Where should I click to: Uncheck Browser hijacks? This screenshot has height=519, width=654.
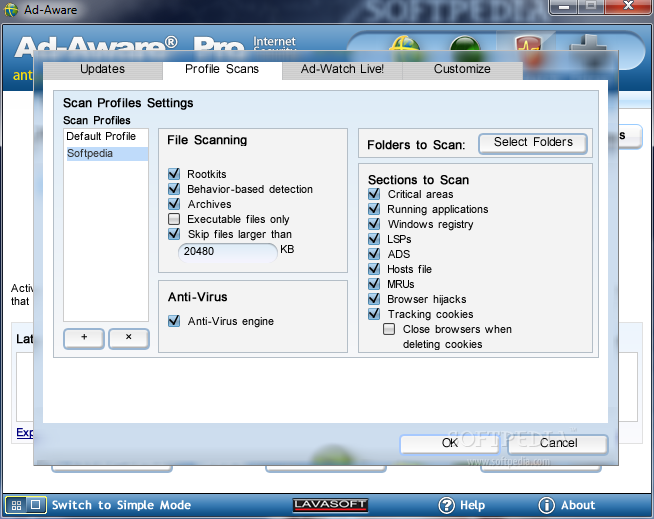pyautogui.click(x=374, y=299)
